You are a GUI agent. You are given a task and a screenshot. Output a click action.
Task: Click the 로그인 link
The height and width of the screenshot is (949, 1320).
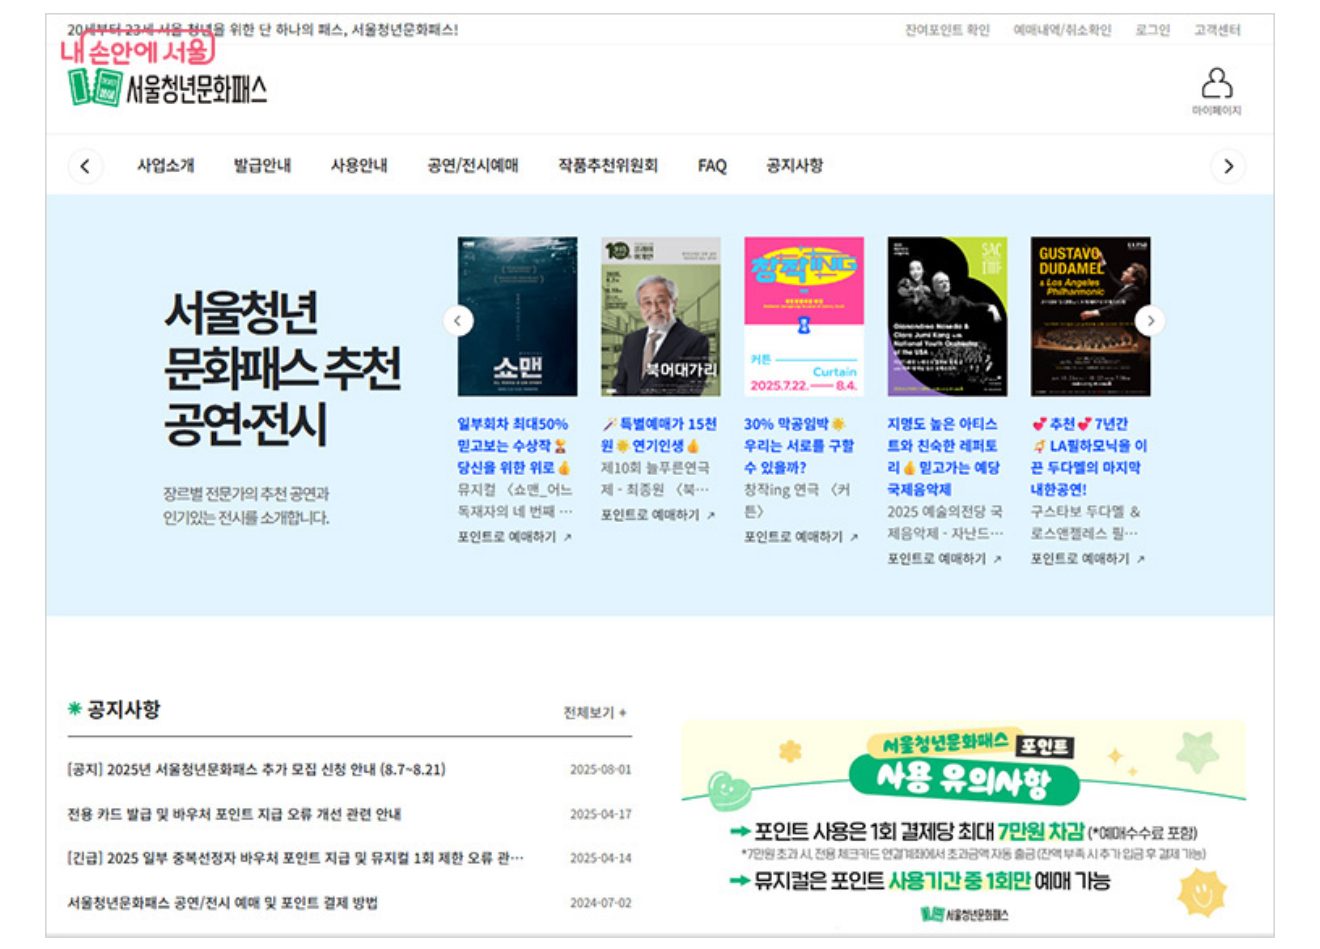[x=1152, y=30]
